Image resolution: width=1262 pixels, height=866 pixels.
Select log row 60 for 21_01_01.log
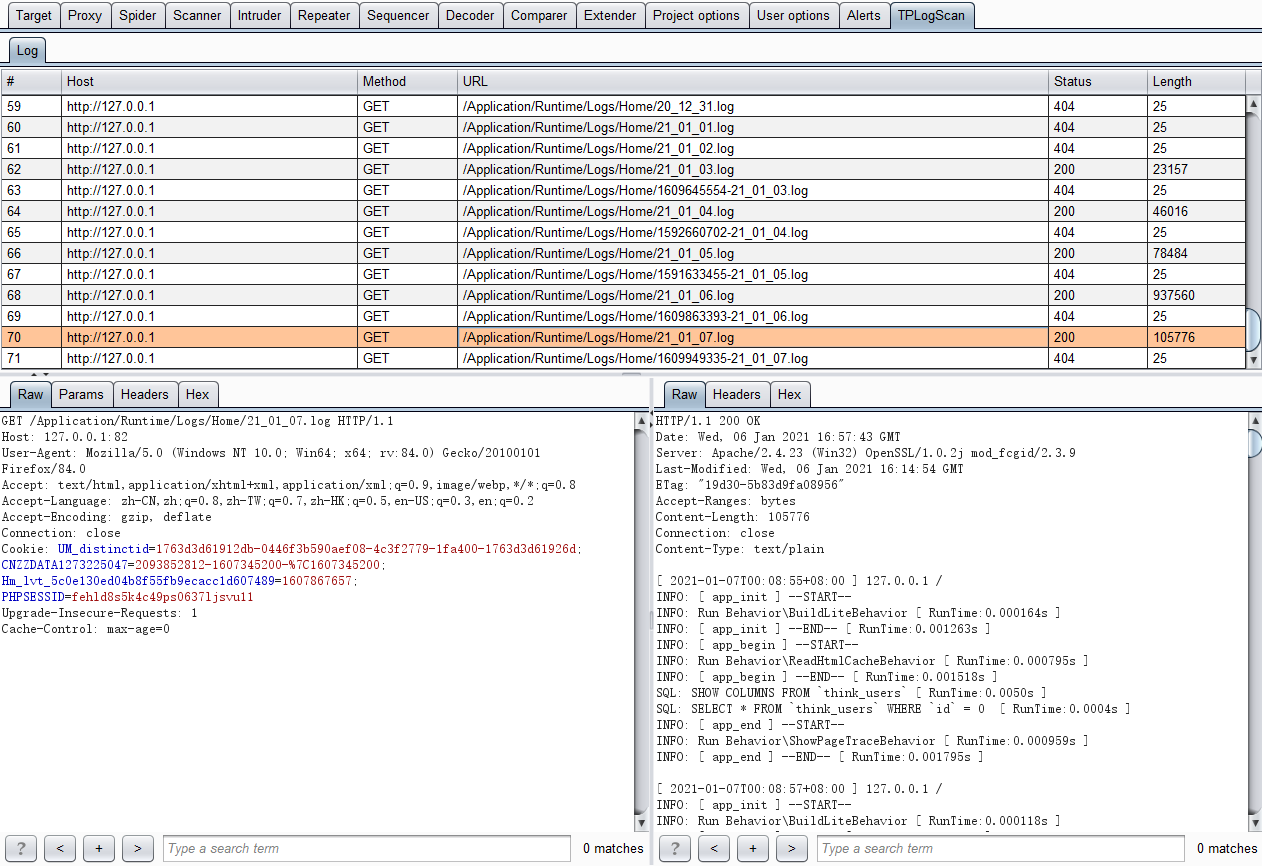[x=623, y=127]
